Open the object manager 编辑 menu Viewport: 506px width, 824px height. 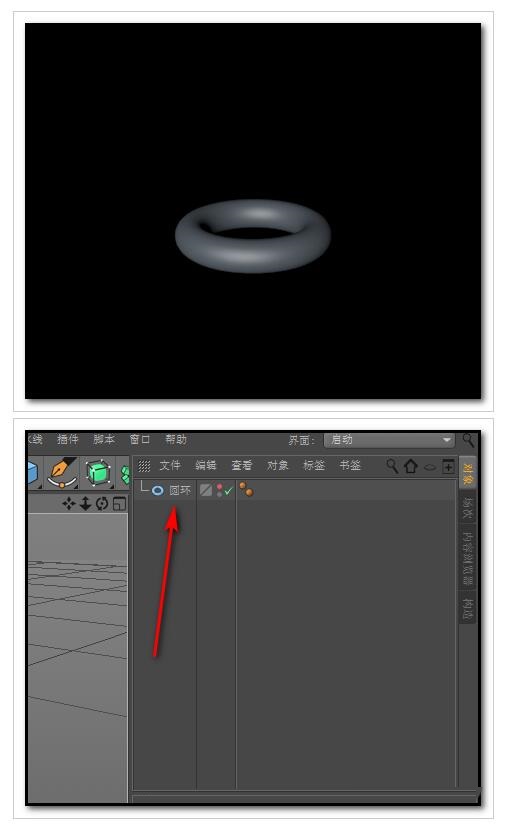(x=205, y=466)
